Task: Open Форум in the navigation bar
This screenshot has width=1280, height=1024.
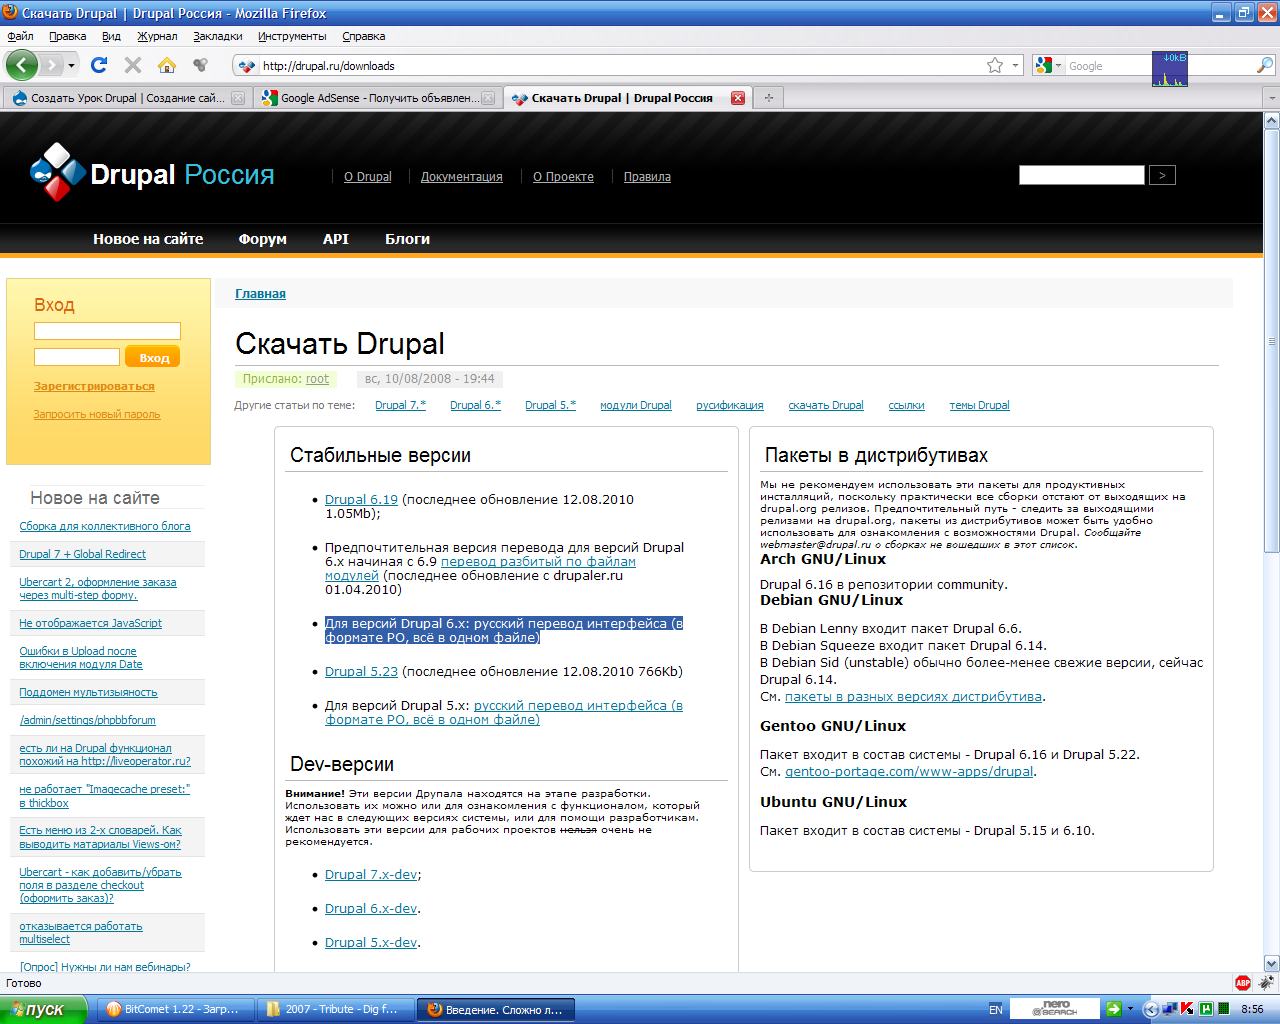Action: [x=262, y=239]
